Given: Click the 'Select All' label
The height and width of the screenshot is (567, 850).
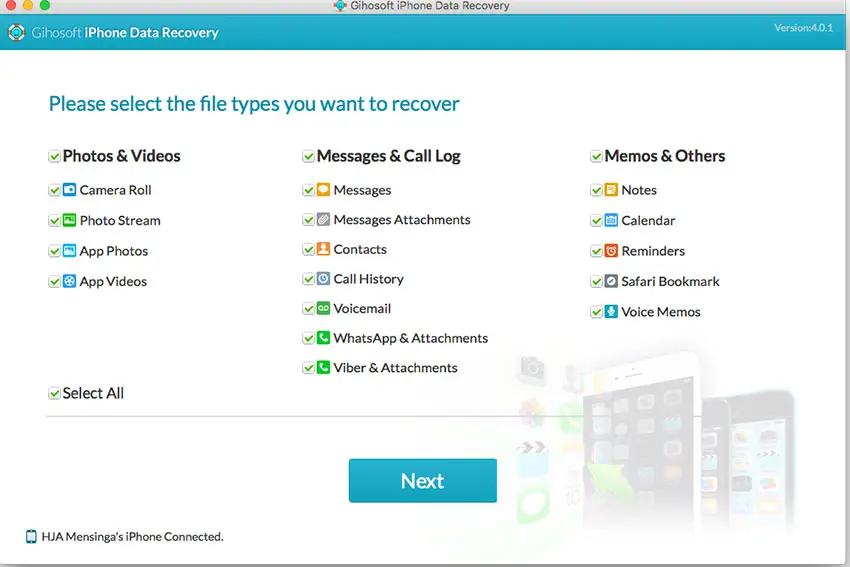Looking at the screenshot, I should (93, 393).
